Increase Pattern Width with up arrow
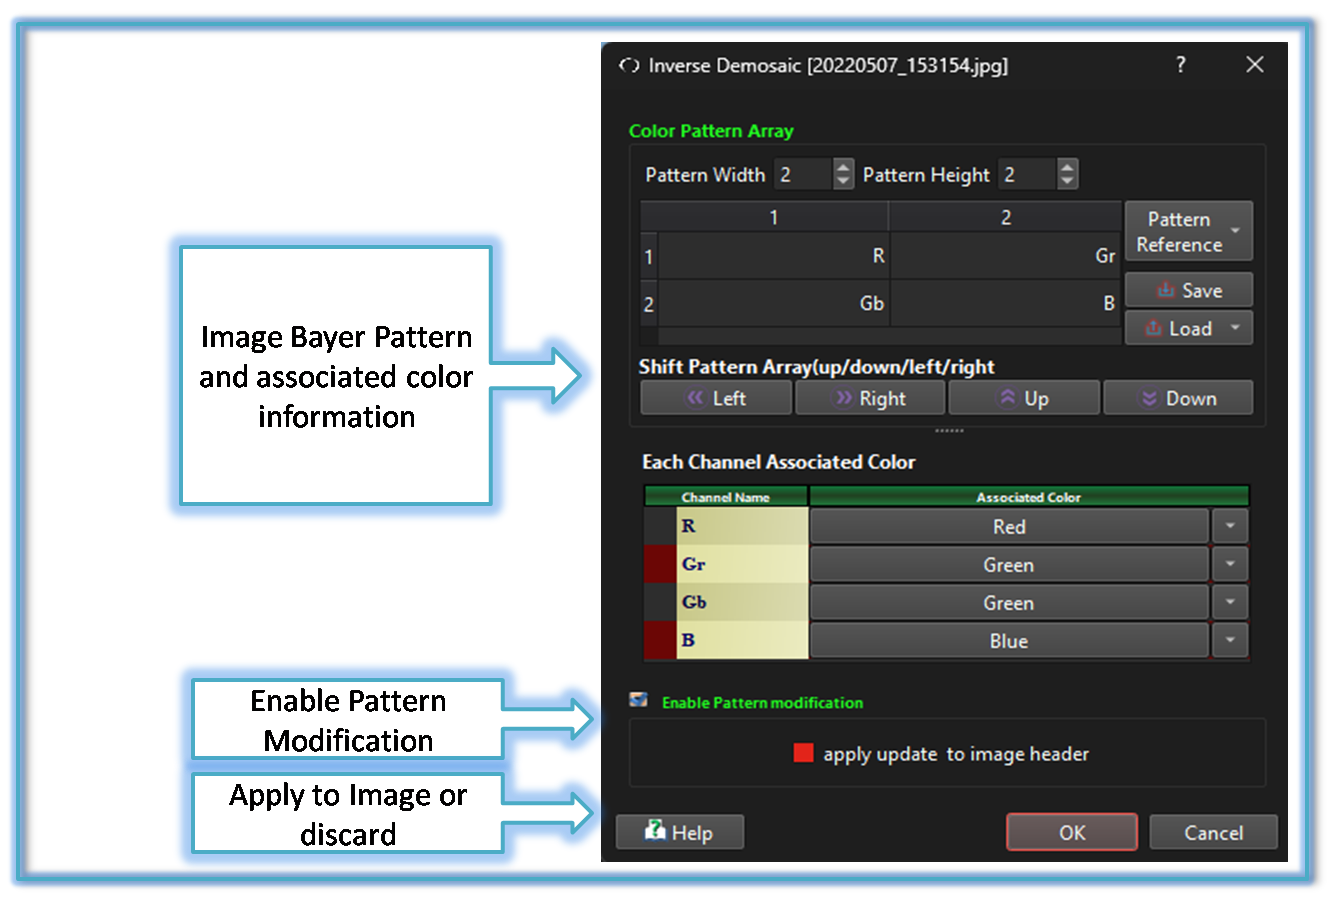Viewport: 1337px width, 903px height. 844,167
